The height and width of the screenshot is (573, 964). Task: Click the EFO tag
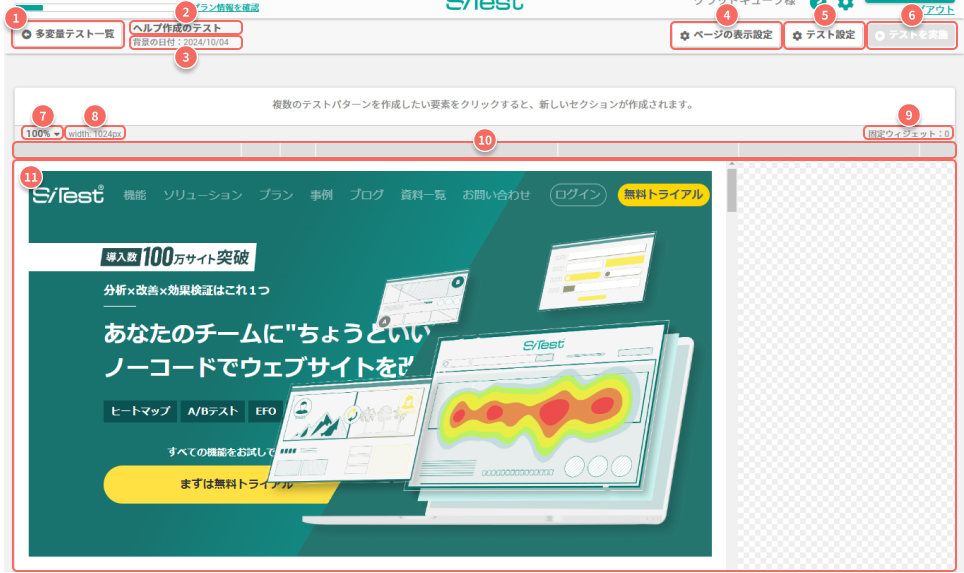pos(266,411)
